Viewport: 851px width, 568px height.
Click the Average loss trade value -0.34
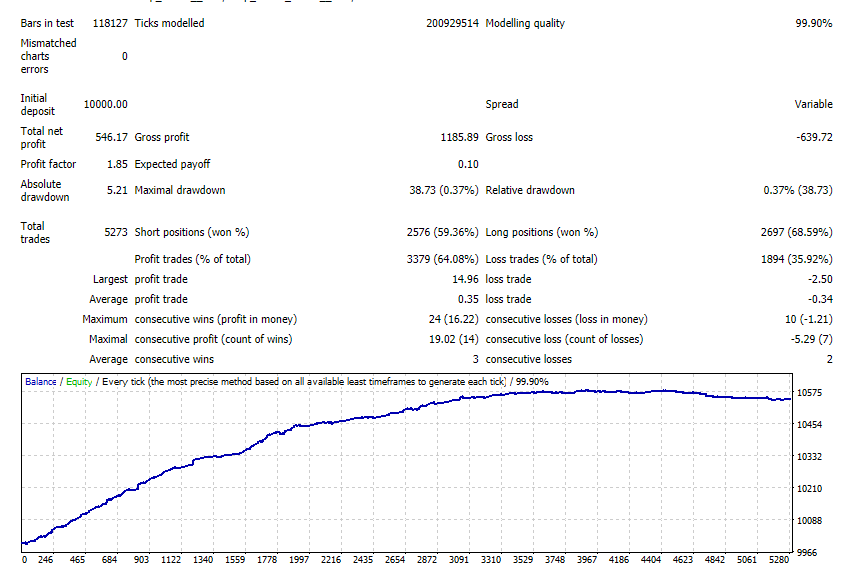point(820,299)
